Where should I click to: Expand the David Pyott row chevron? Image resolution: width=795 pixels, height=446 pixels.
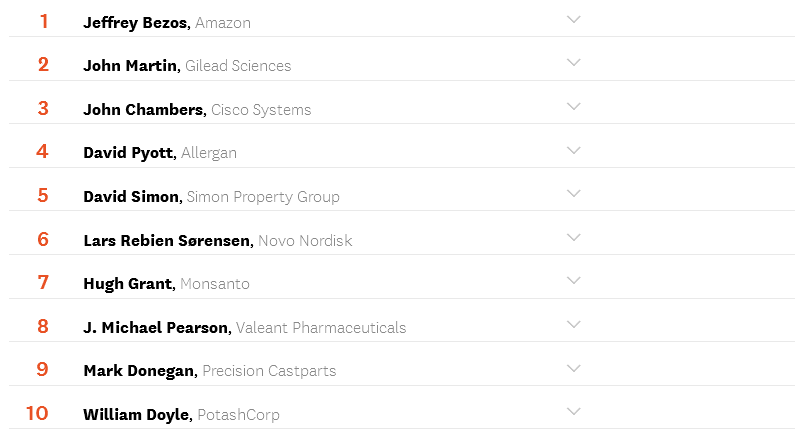[573, 151]
